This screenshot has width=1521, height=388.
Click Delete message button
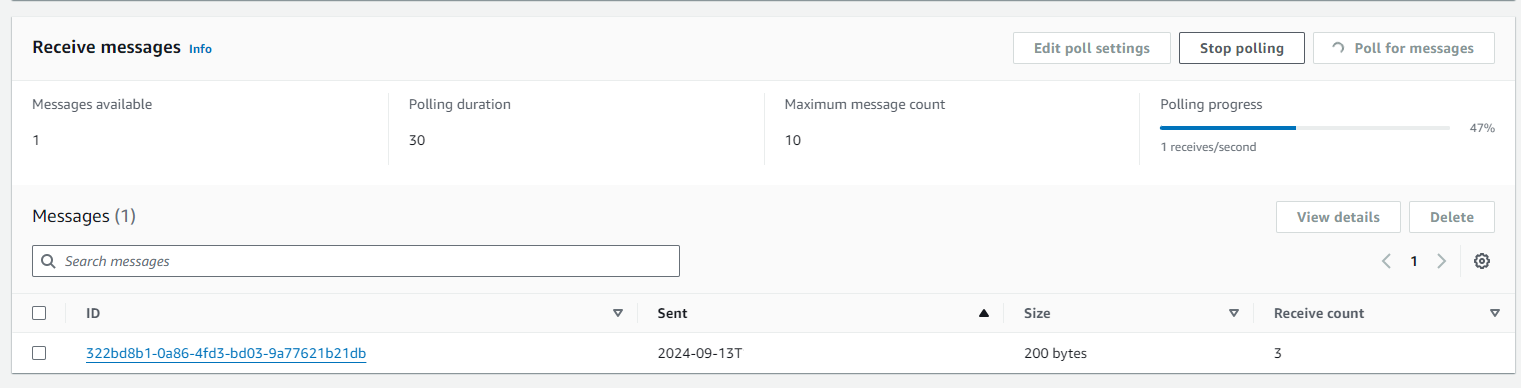pyautogui.click(x=1452, y=217)
